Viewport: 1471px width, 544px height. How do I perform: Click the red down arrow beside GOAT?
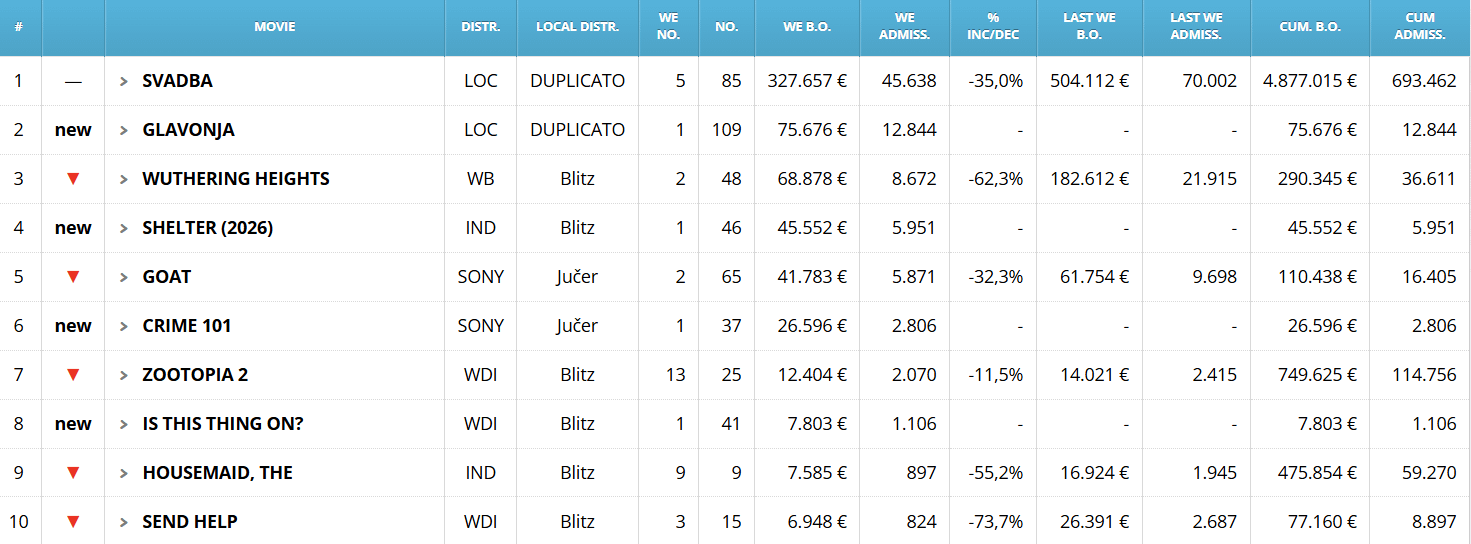(x=73, y=277)
